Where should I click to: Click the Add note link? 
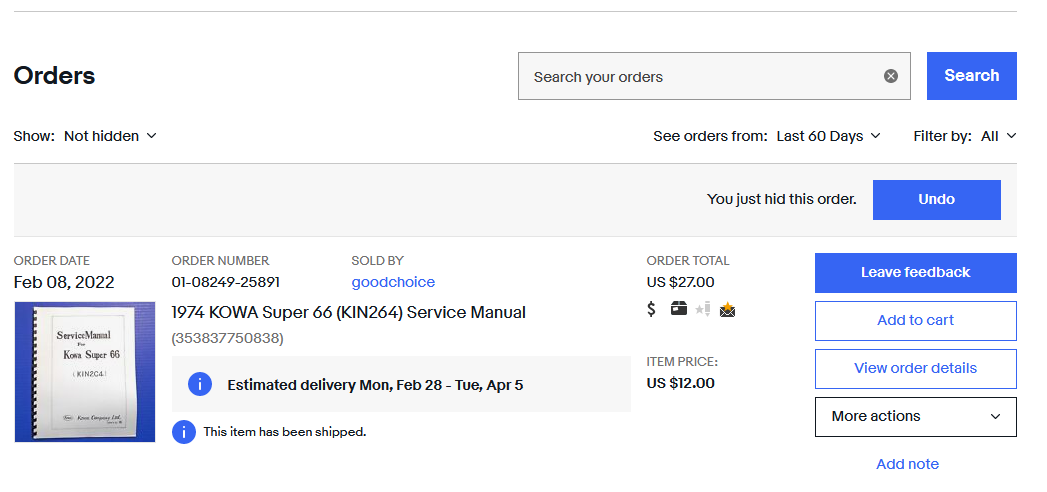907,464
